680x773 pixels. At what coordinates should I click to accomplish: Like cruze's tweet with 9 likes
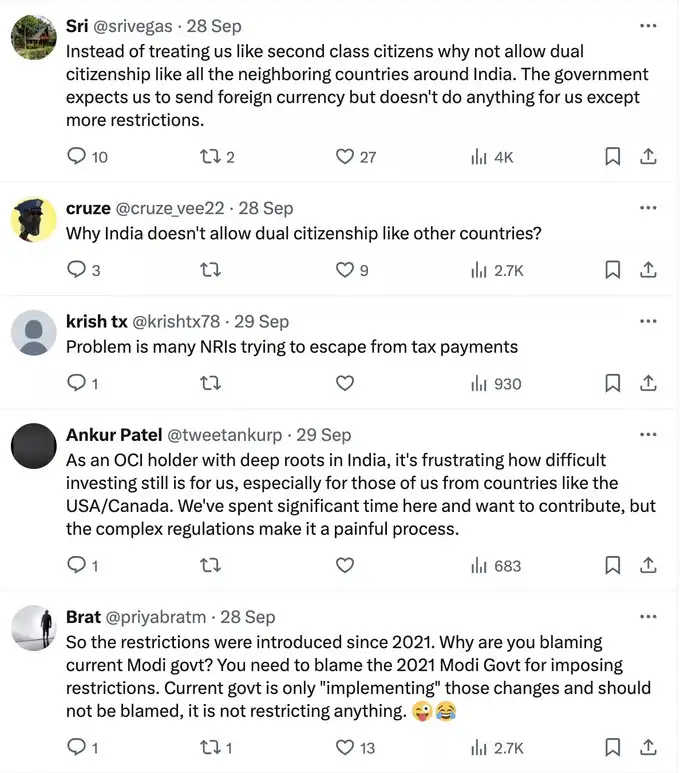(x=345, y=270)
